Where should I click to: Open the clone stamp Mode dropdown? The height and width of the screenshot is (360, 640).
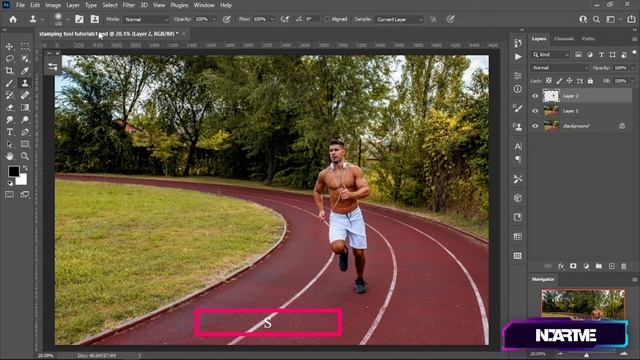coord(146,19)
